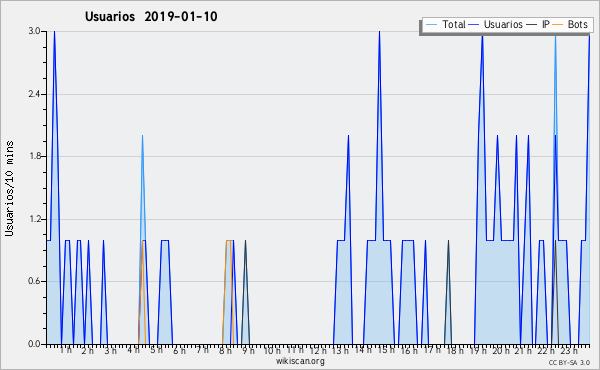Click the y-axis value 2.4
The image size is (600, 370).
point(34,94)
